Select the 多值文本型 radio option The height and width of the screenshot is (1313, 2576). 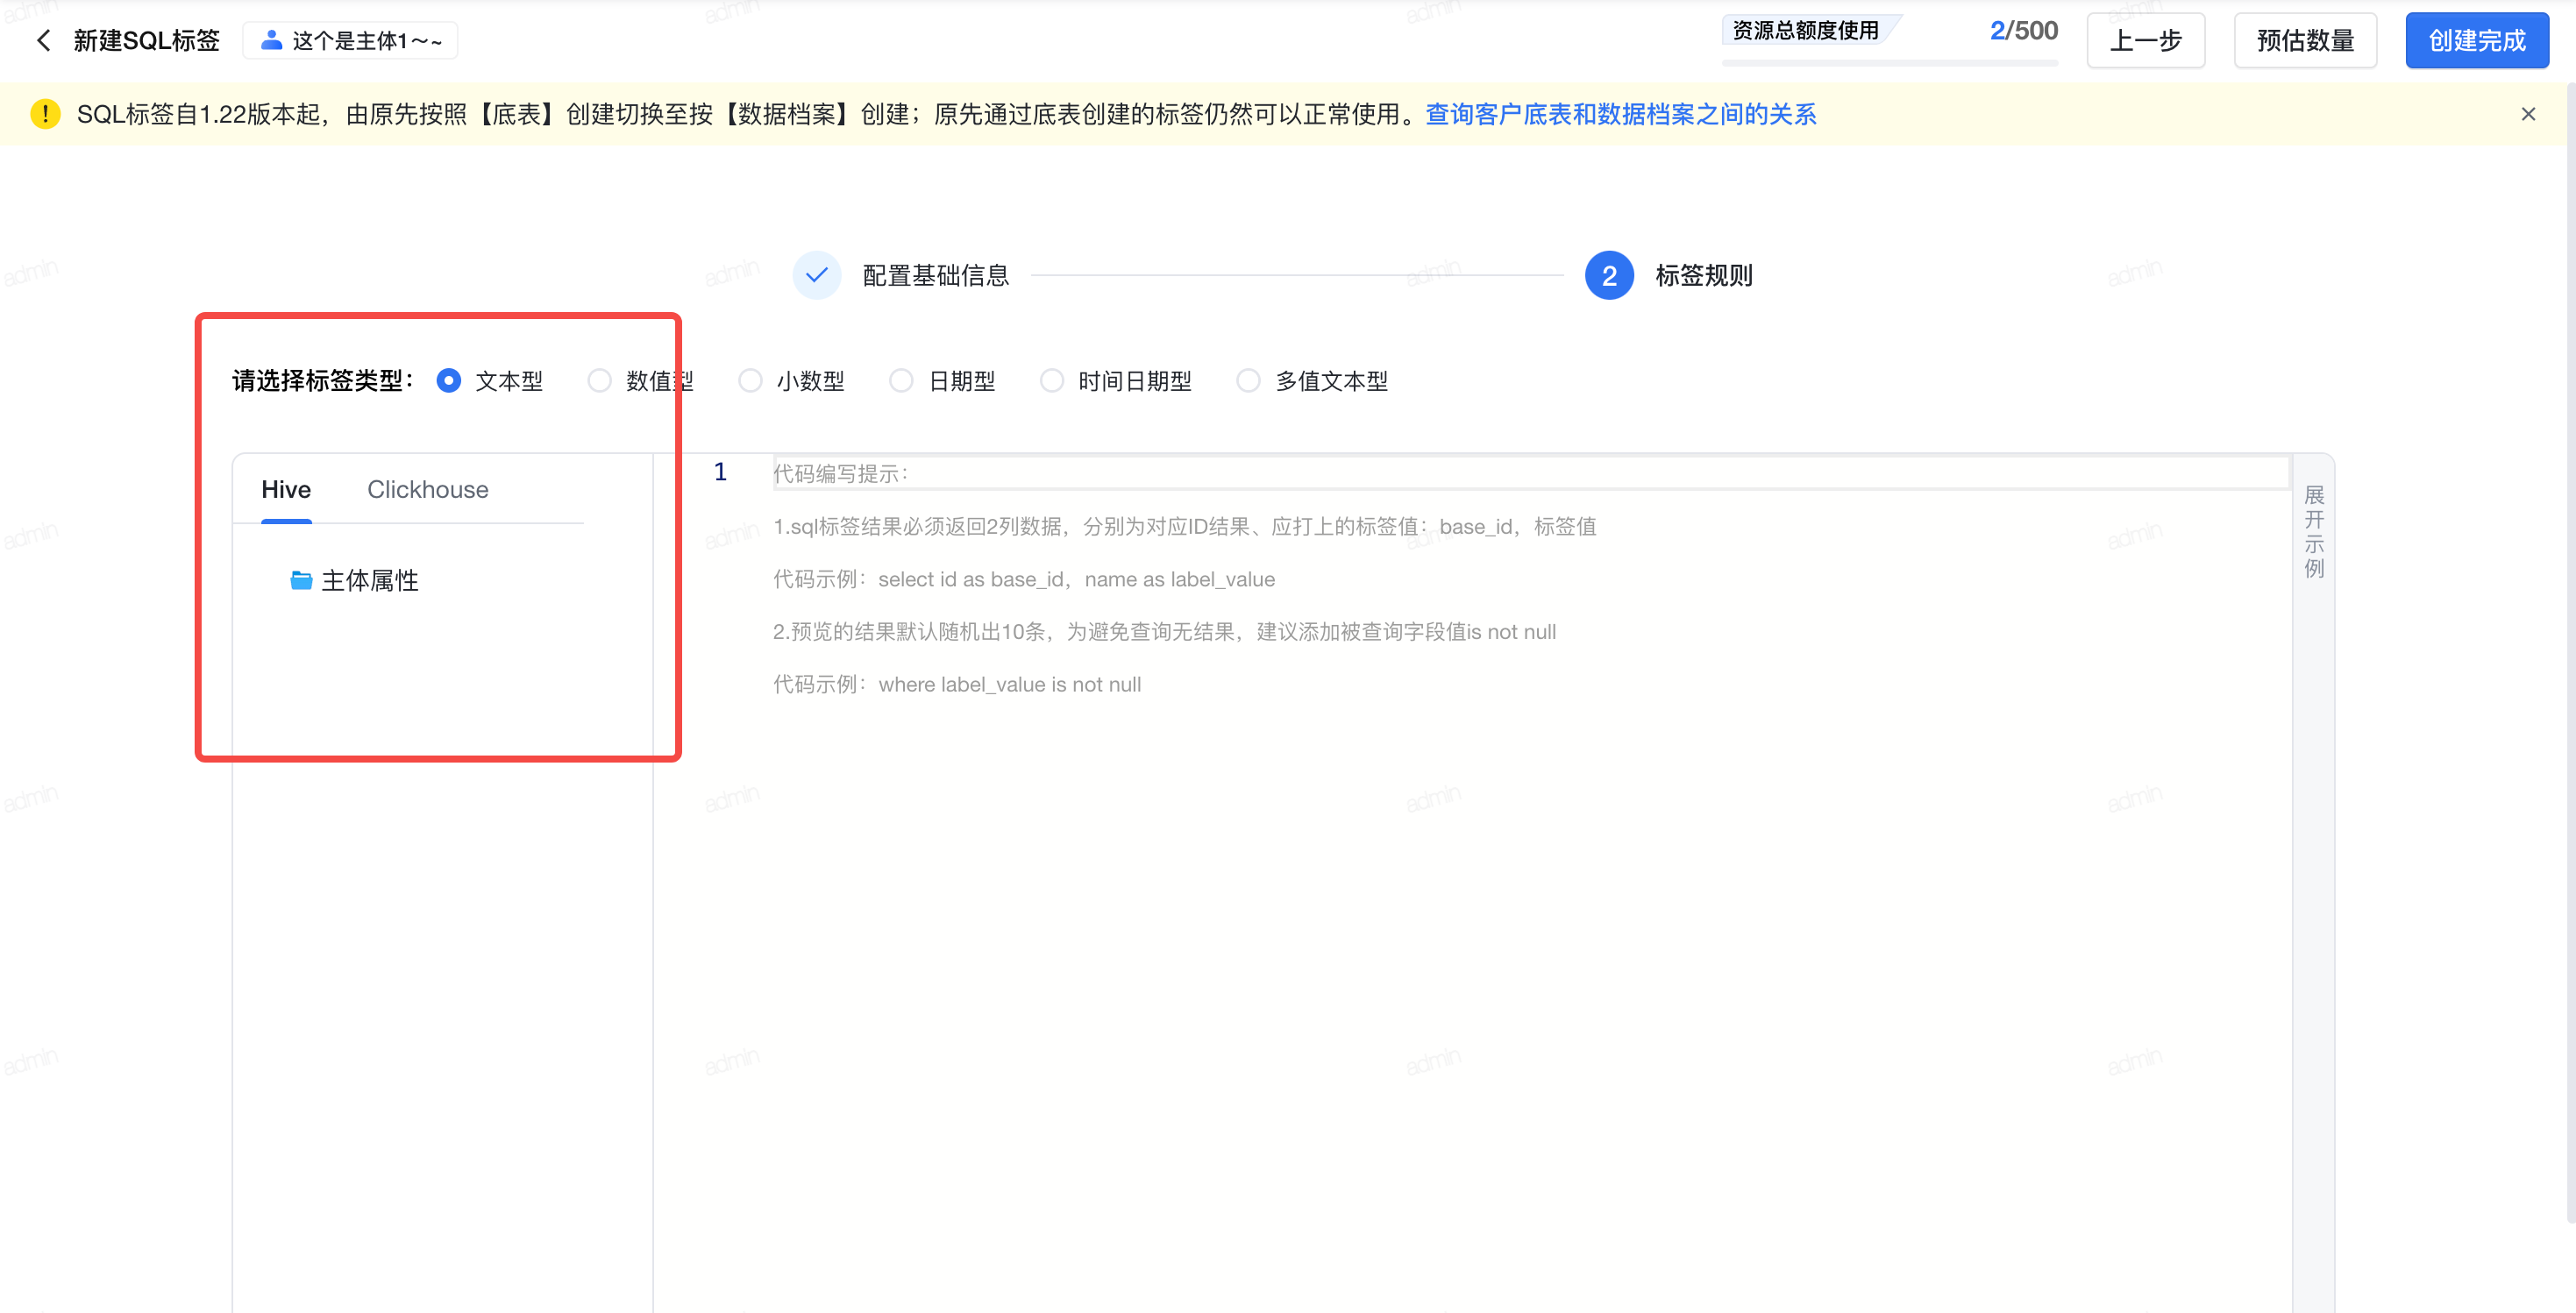pyautogui.click(x=1248, y=381)
